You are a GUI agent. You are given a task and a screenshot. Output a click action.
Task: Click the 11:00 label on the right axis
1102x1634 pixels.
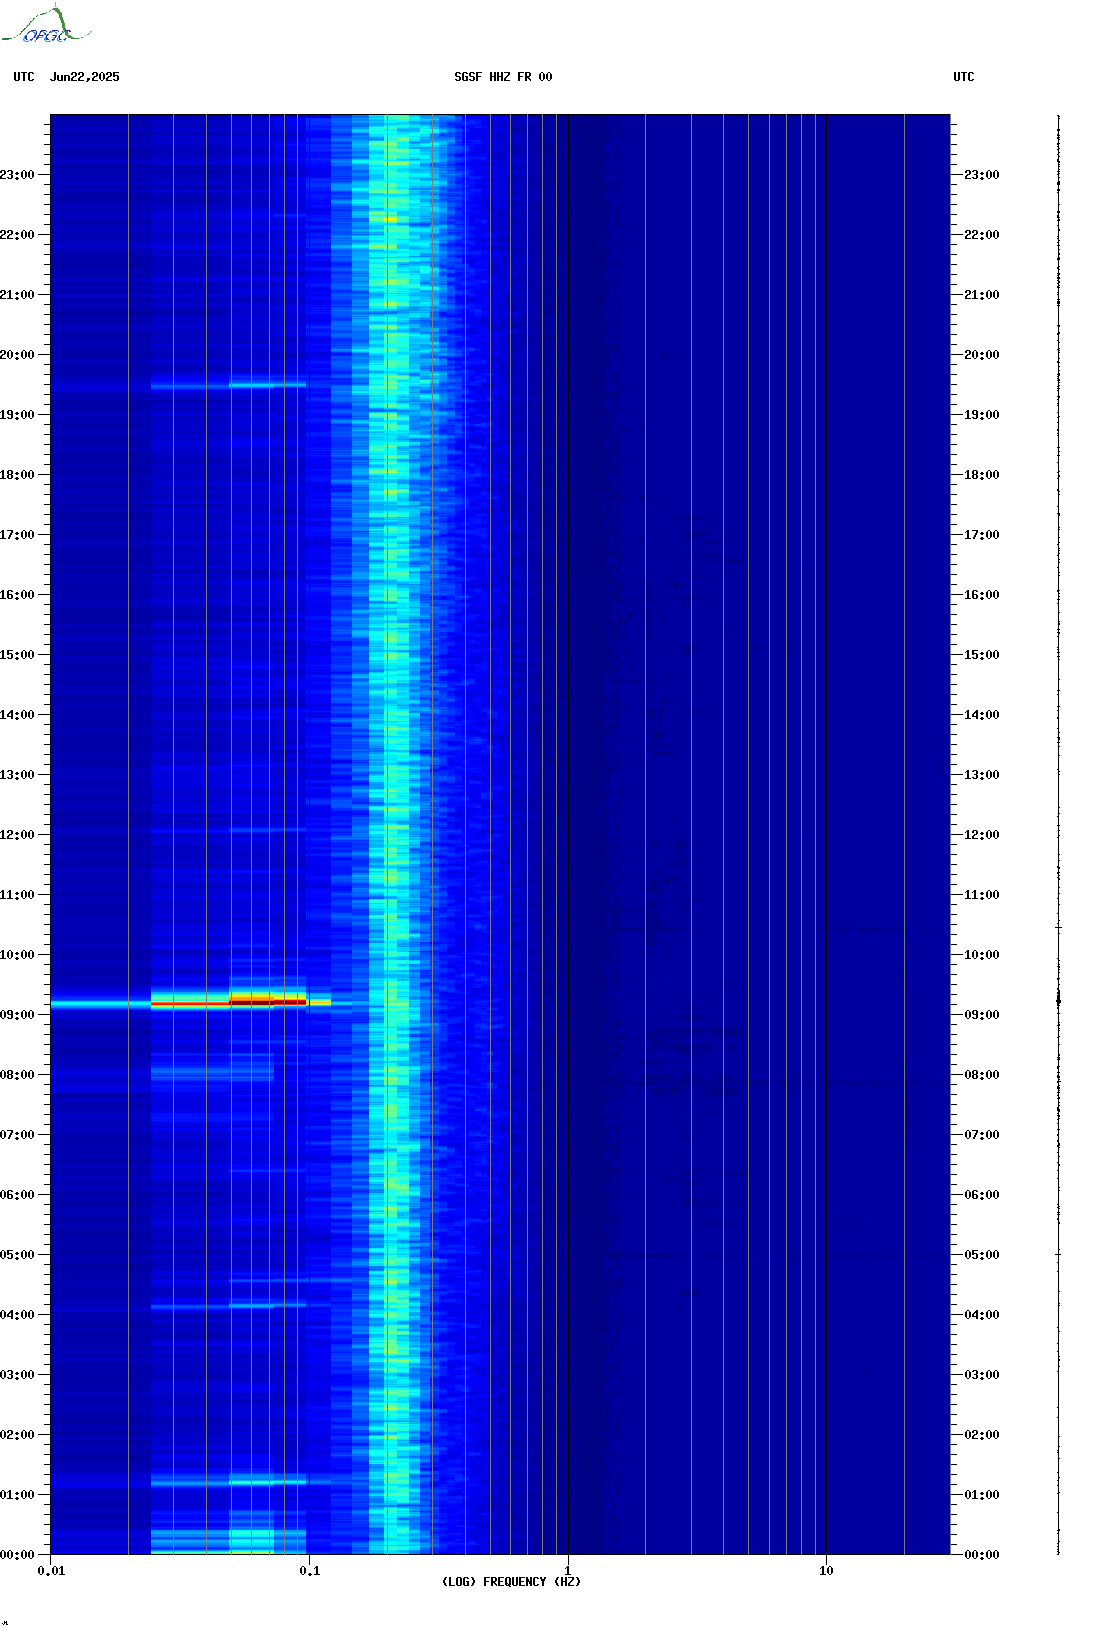[x=982, y=895]
